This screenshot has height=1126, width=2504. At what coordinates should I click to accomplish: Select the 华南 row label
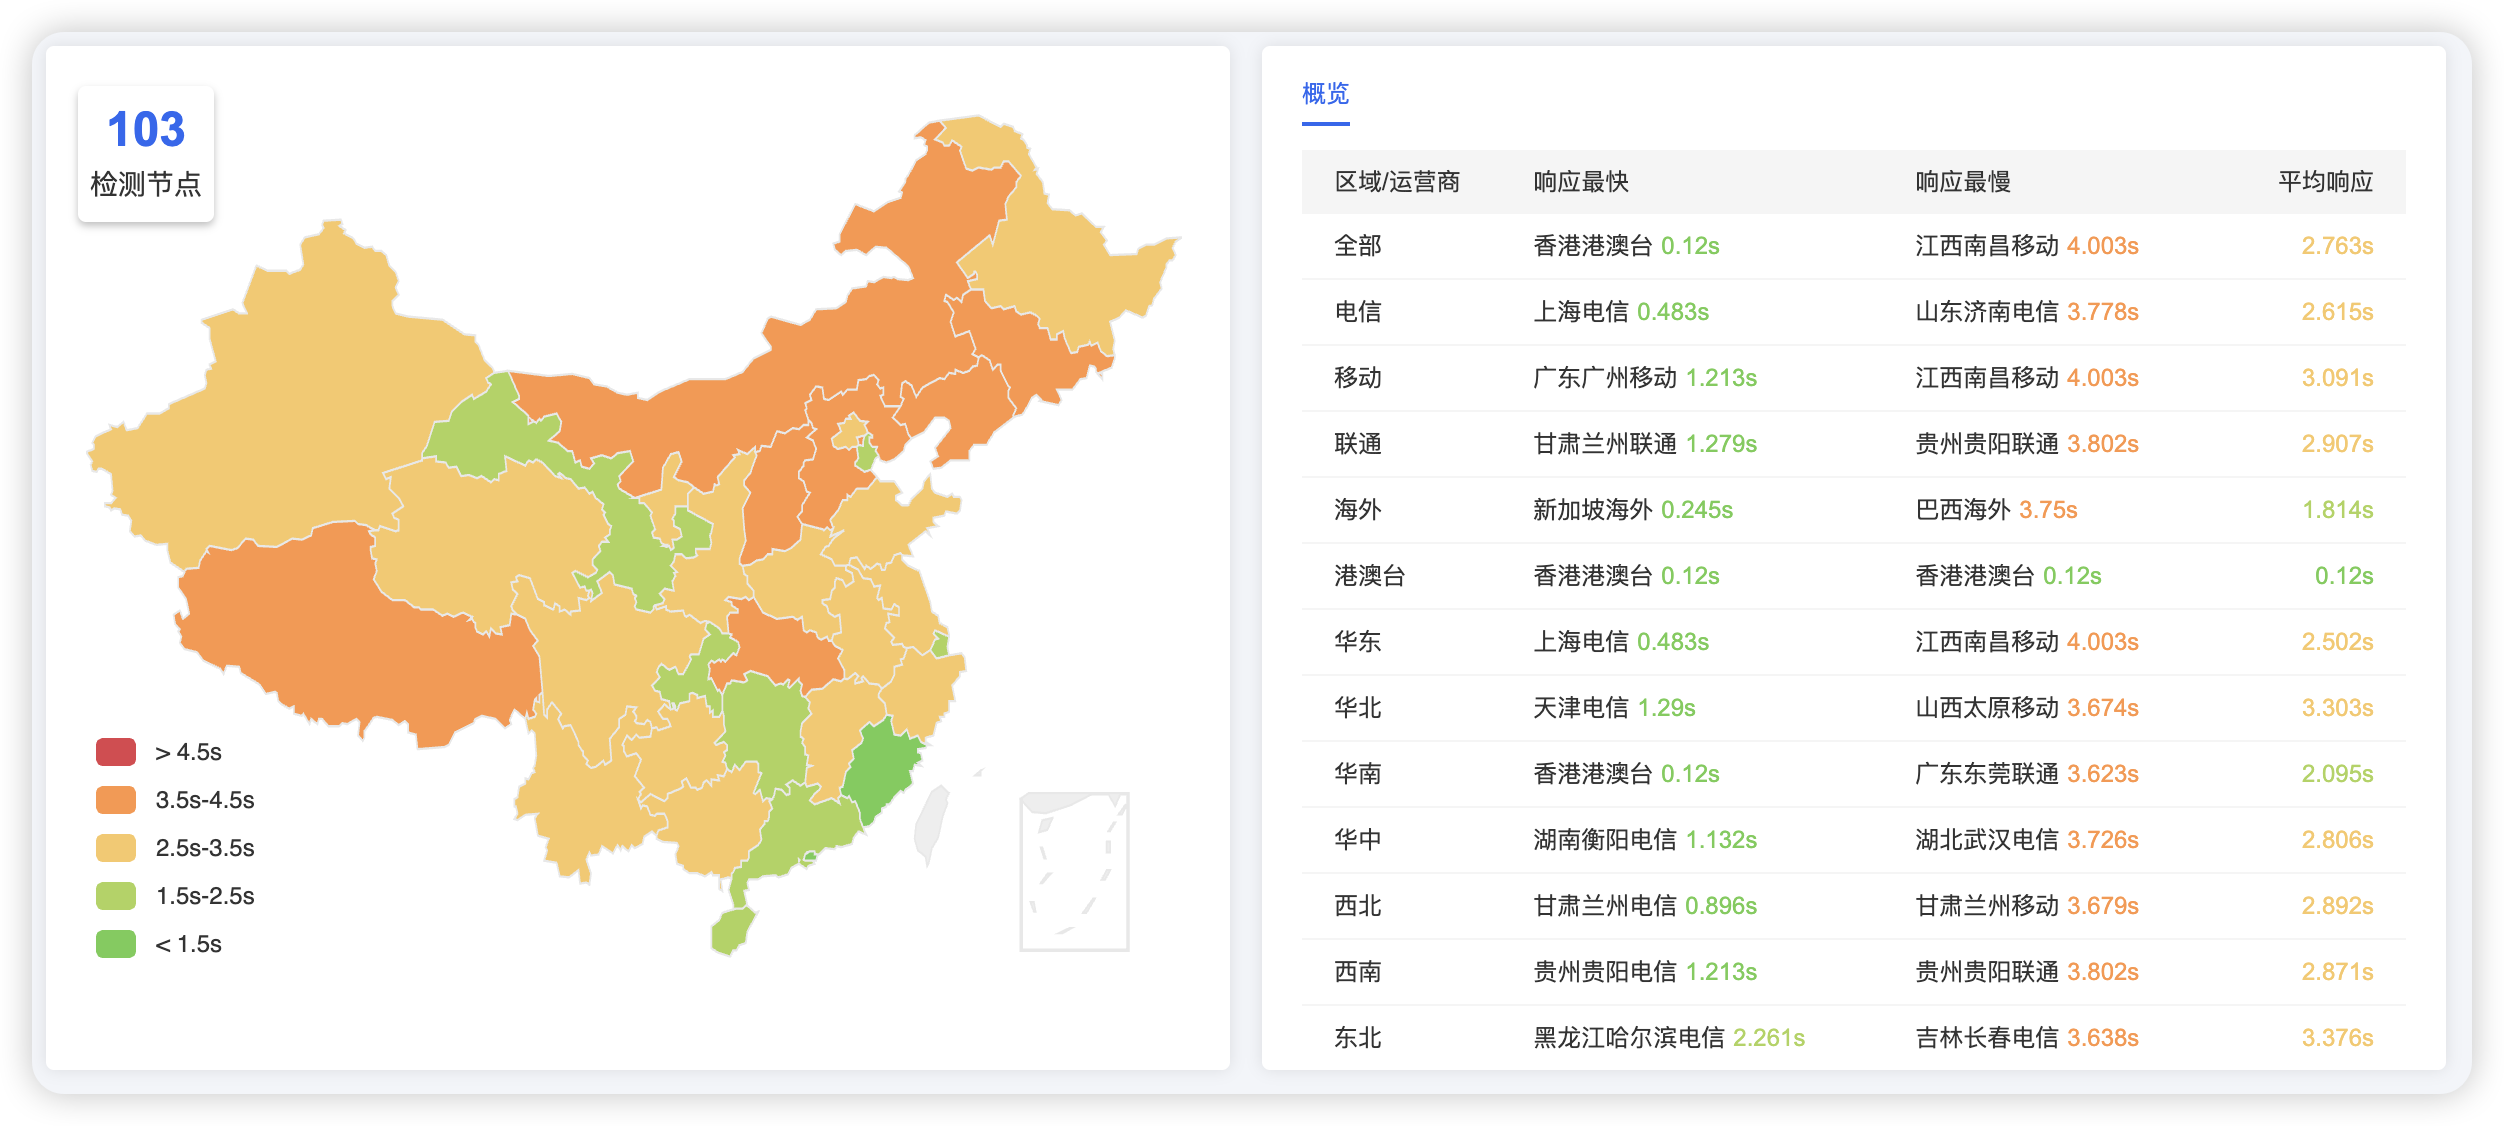point(1358,774)
